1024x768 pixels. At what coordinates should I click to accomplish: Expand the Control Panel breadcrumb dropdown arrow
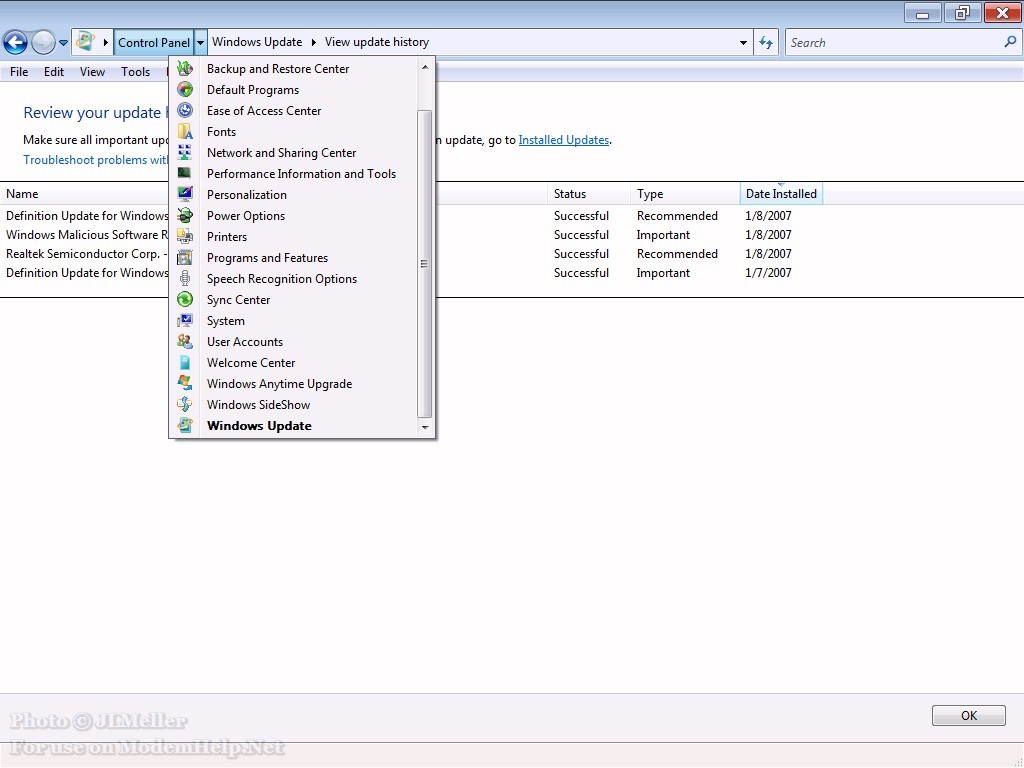pos(201,42)
